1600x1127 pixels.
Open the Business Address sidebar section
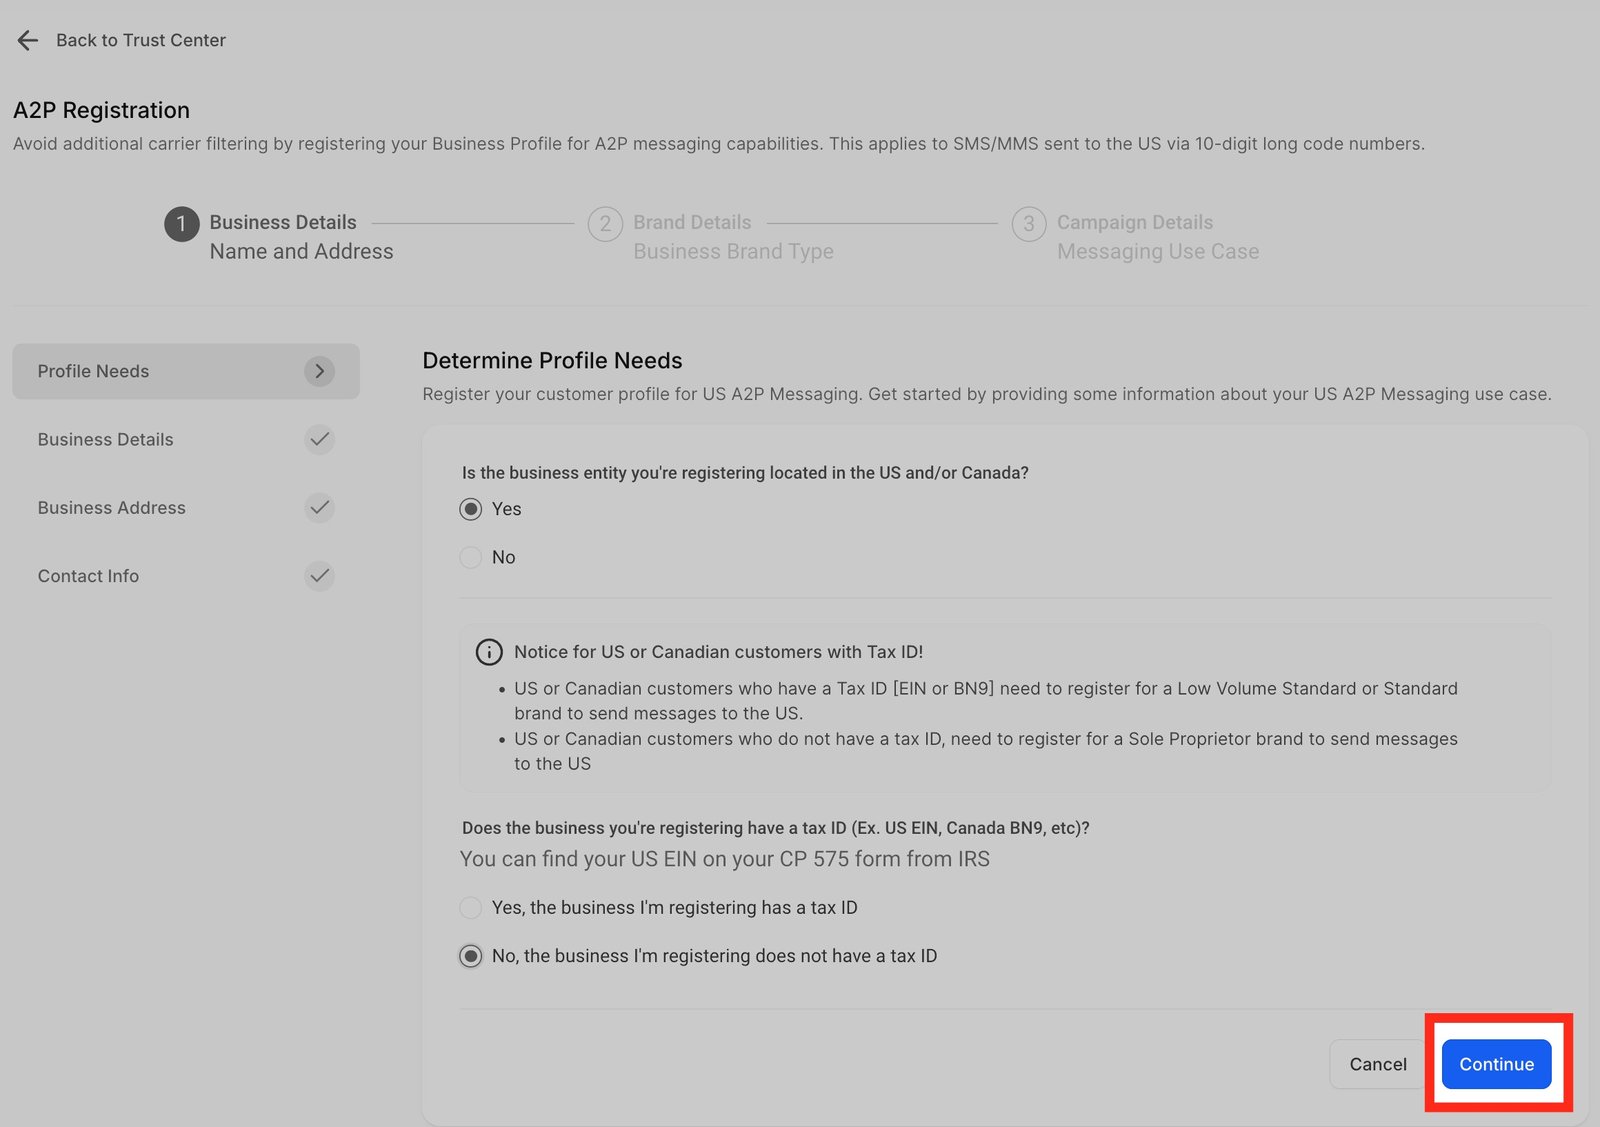pyautogui.click(x=112, y=507)
